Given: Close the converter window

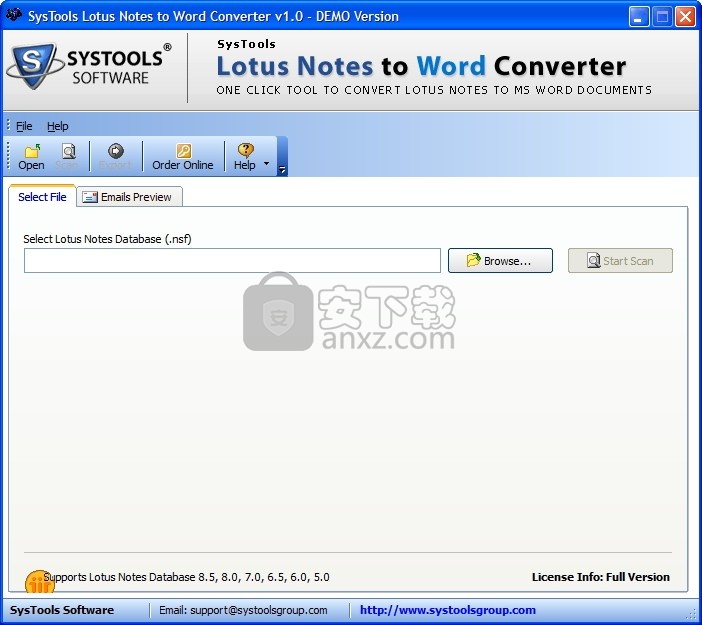Looking at the screenshot, I should 685,17.
